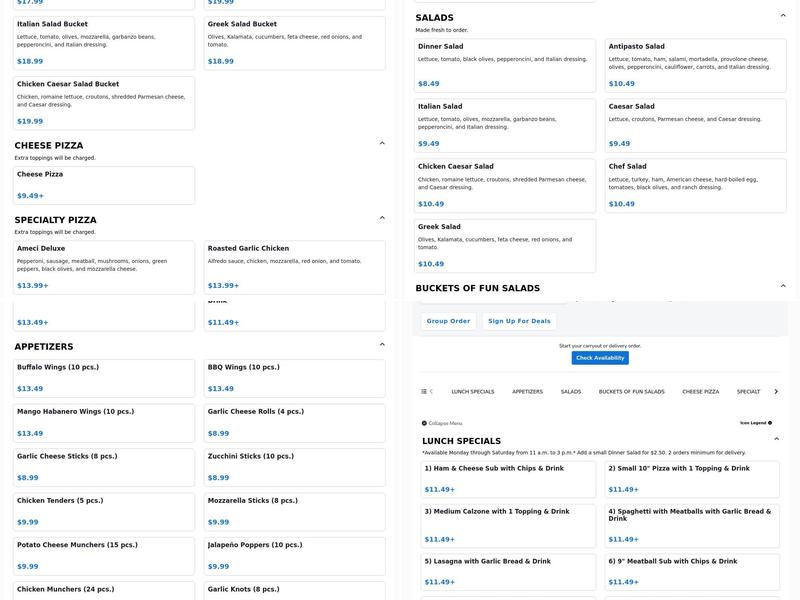Collapse the Lunch Specials section

tap(777, 439)
